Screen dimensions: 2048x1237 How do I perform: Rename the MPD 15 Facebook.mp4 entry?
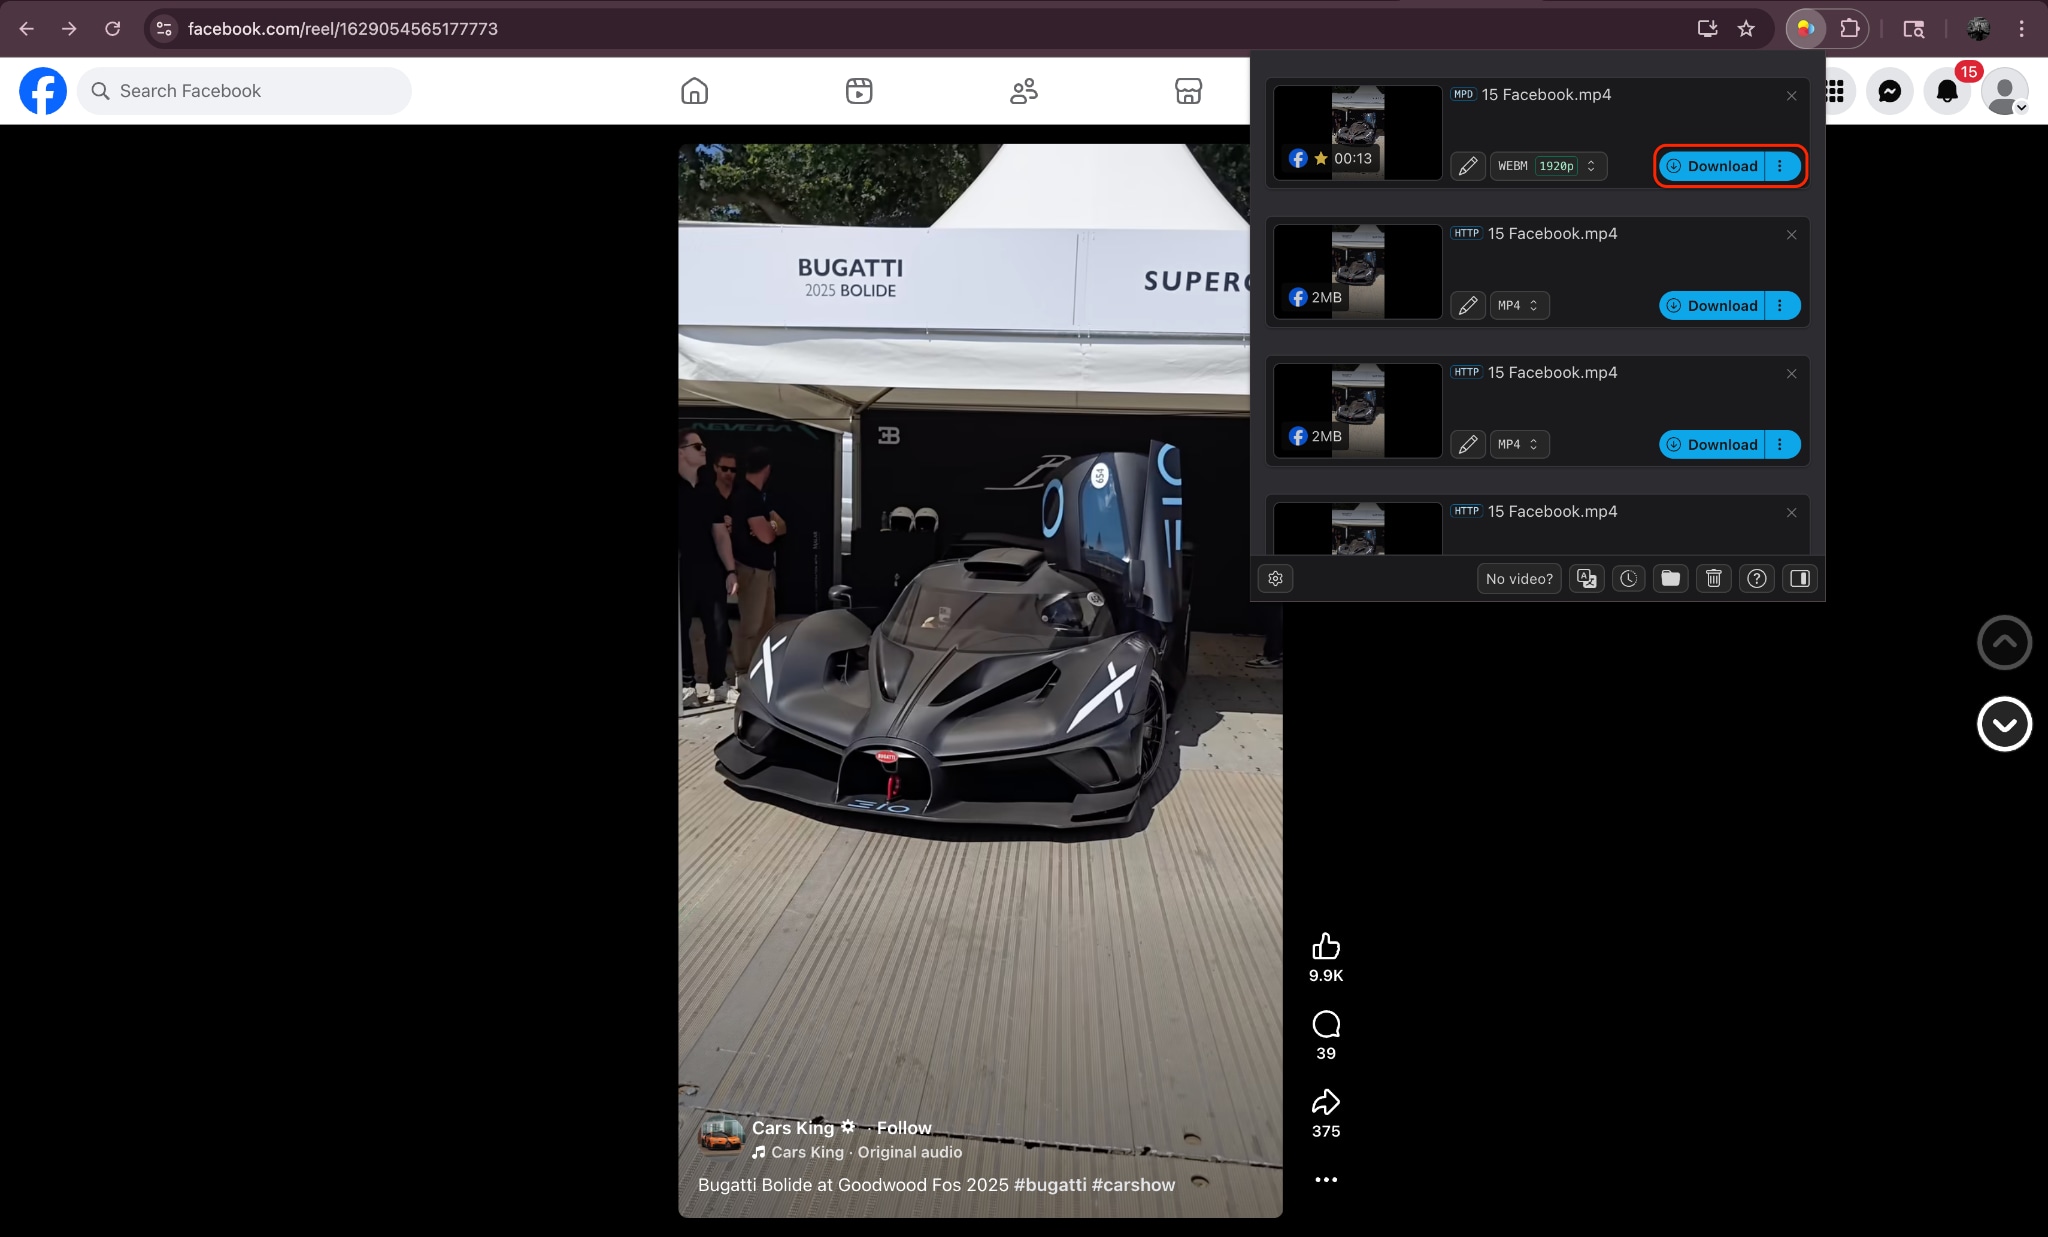[1467, 166]
